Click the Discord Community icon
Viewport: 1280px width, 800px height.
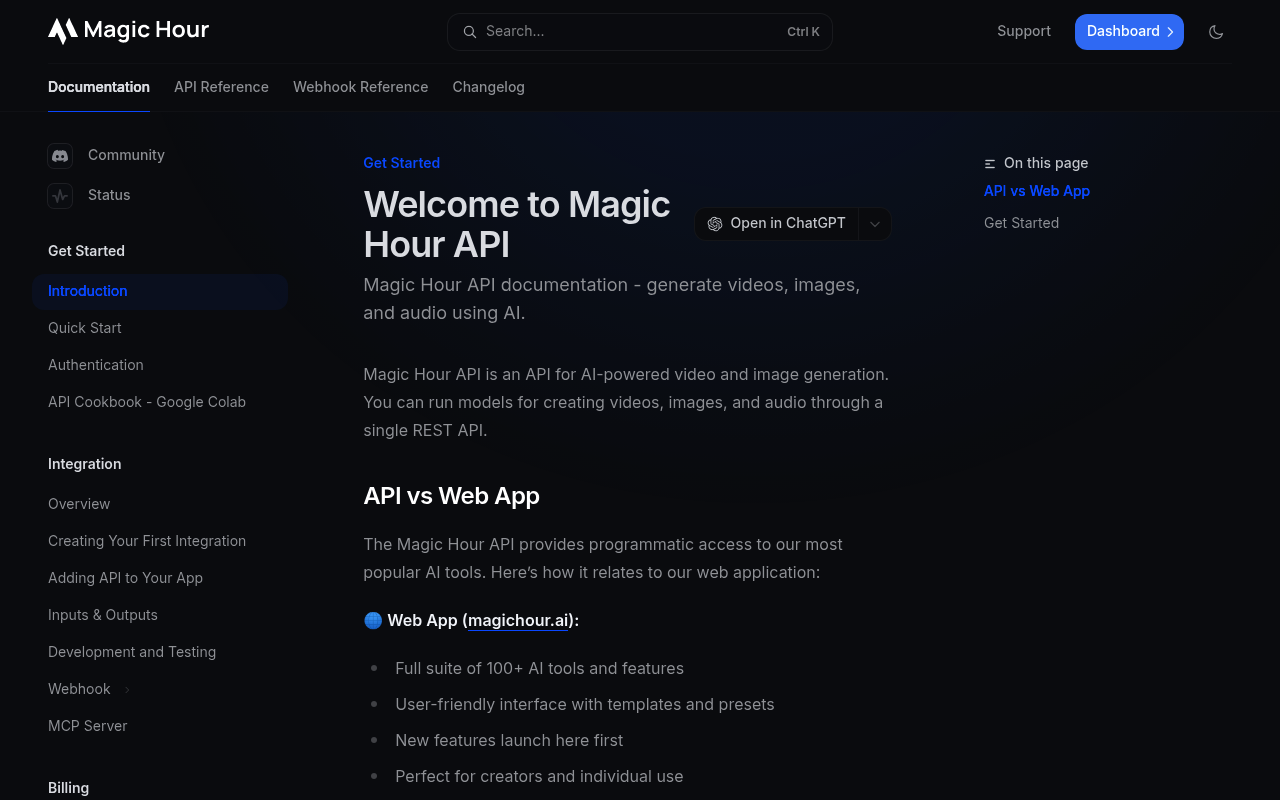tap(60, 155)
